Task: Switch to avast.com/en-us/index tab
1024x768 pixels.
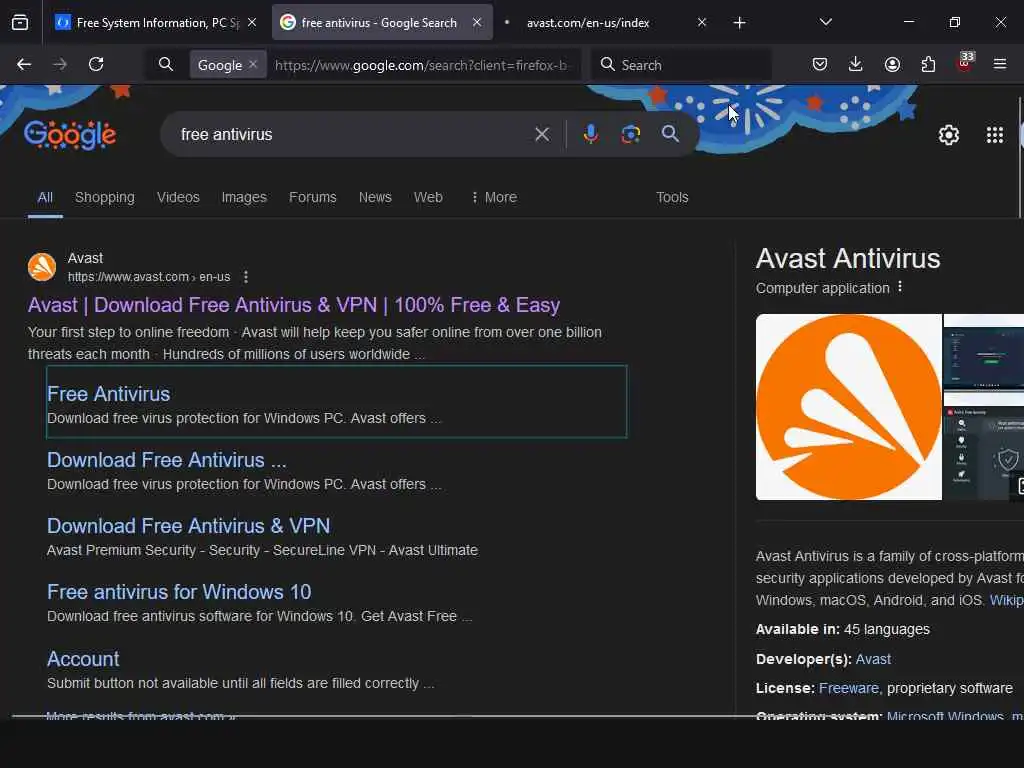Action: click(x=588, y=23)
